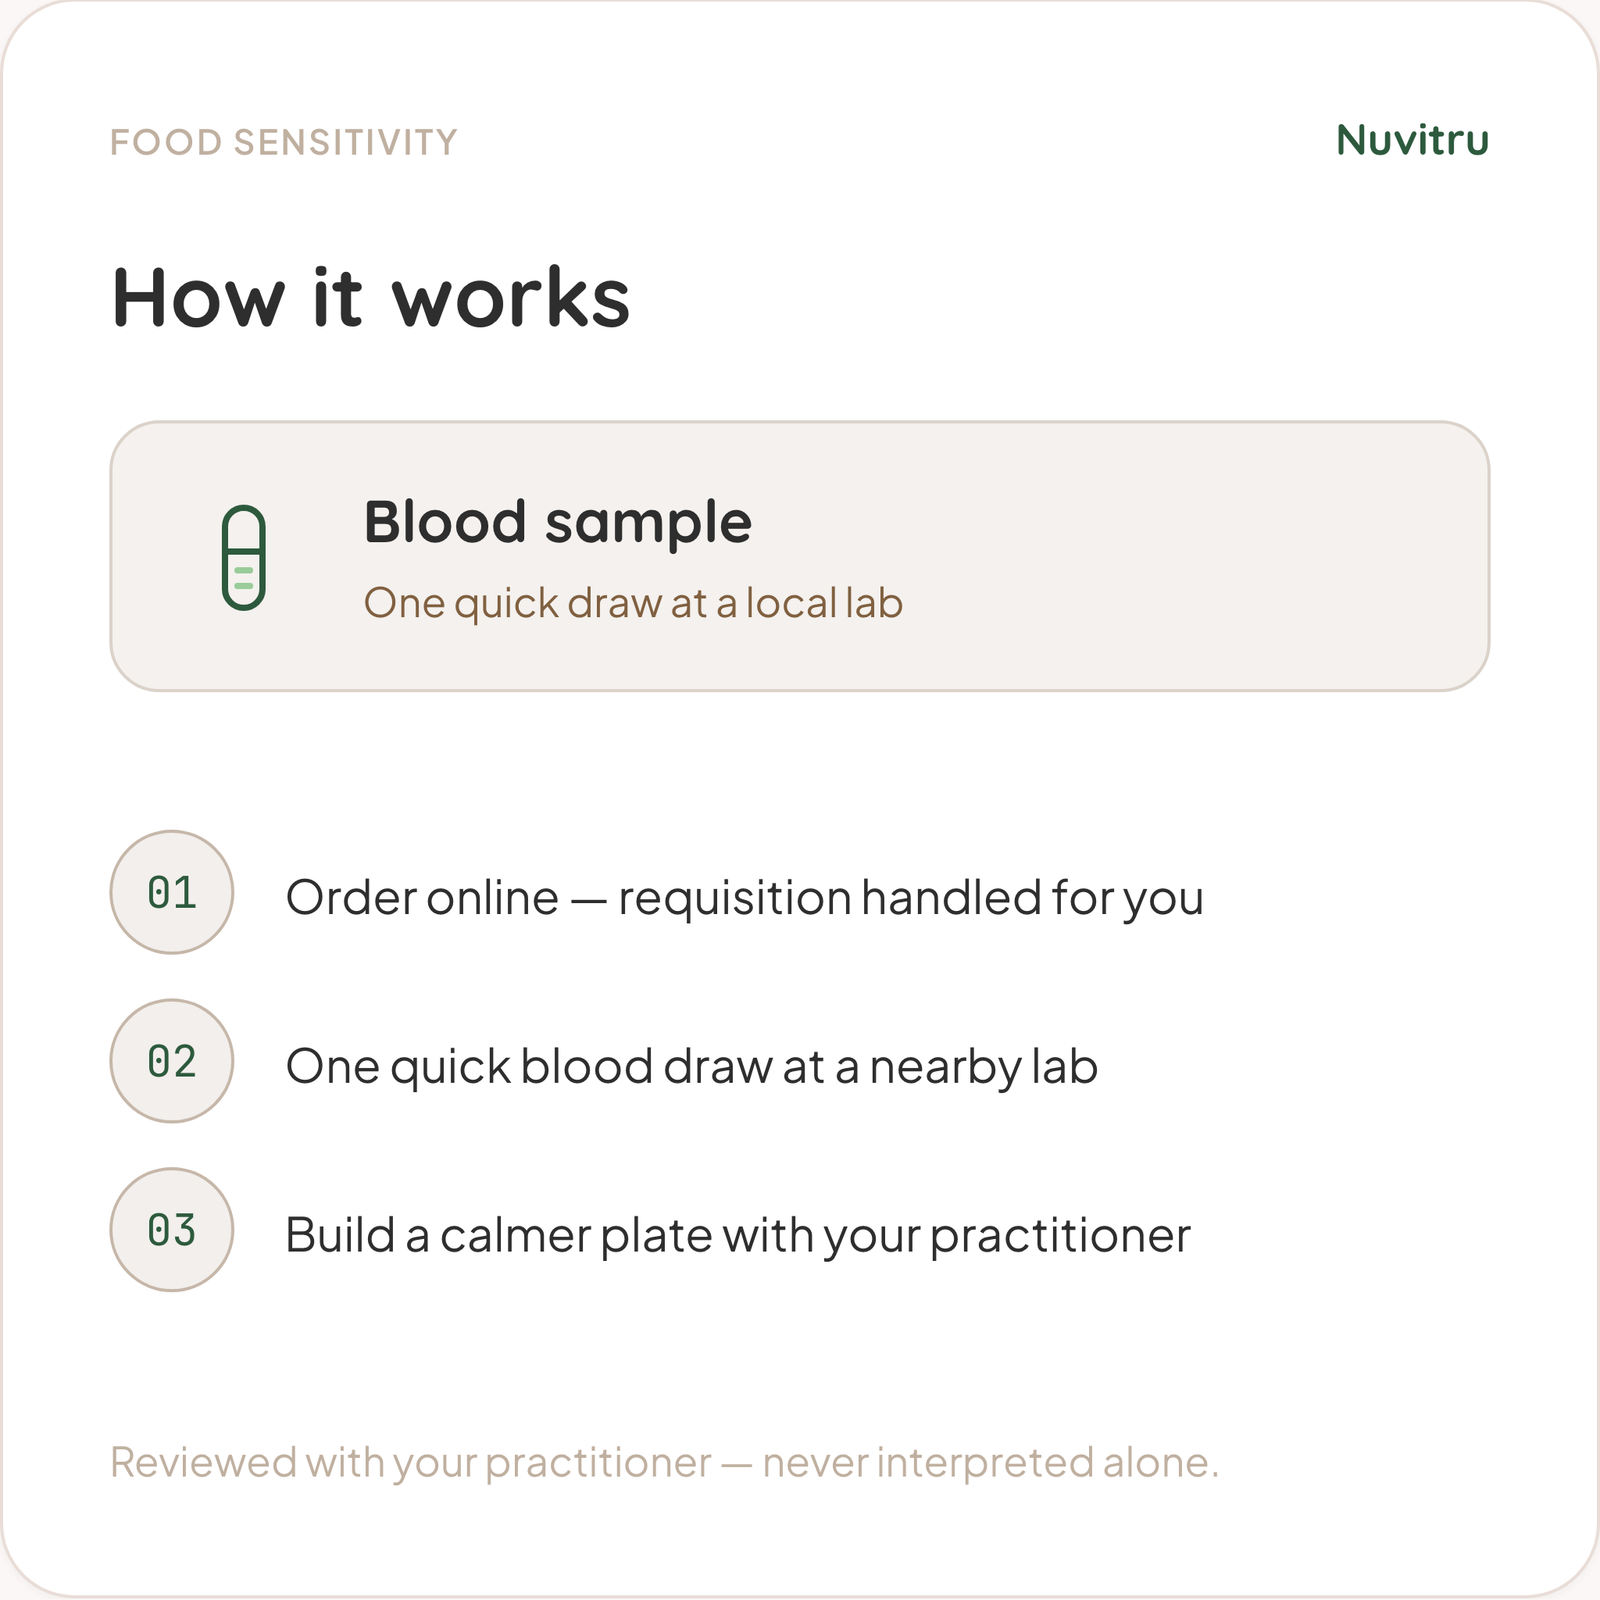Screen dimensions: 1600x1600
Task: Click never interpreted alone footer phrase
Action: (990, 1463)
